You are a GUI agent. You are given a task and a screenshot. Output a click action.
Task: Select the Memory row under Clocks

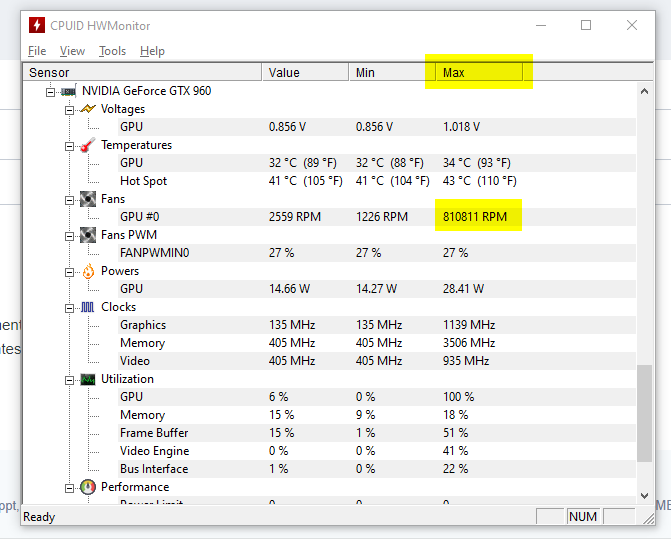coord(377,343)
